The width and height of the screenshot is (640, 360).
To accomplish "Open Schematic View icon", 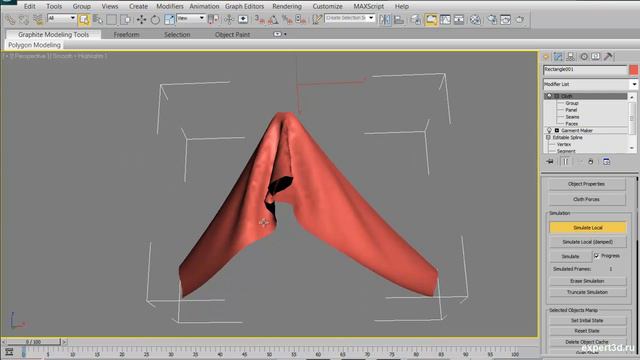I will [459, 19].
